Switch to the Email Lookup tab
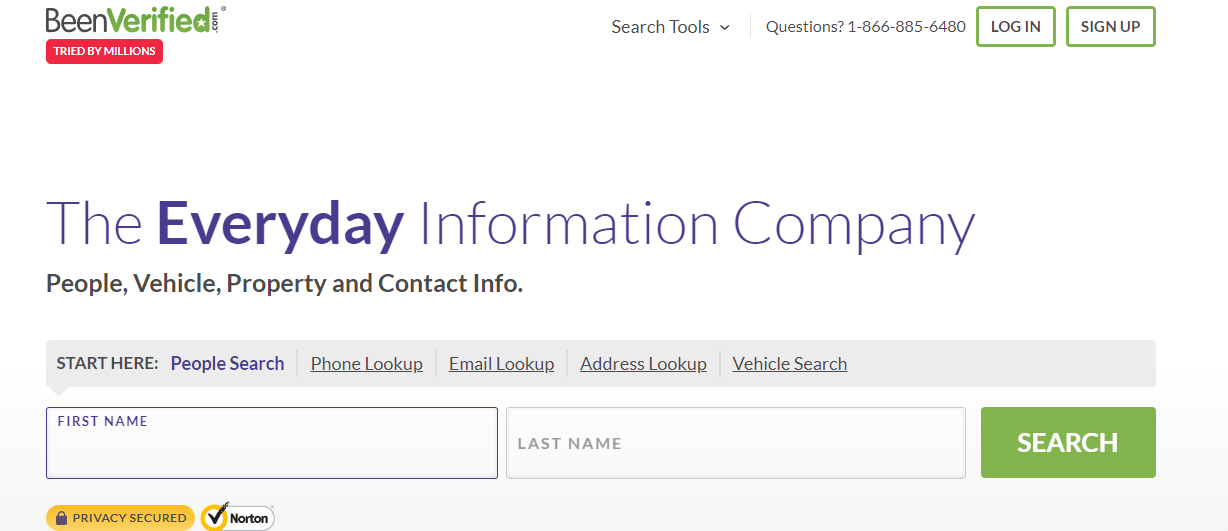This screenshot has height=531, width=1228. (x=501, y=364)
